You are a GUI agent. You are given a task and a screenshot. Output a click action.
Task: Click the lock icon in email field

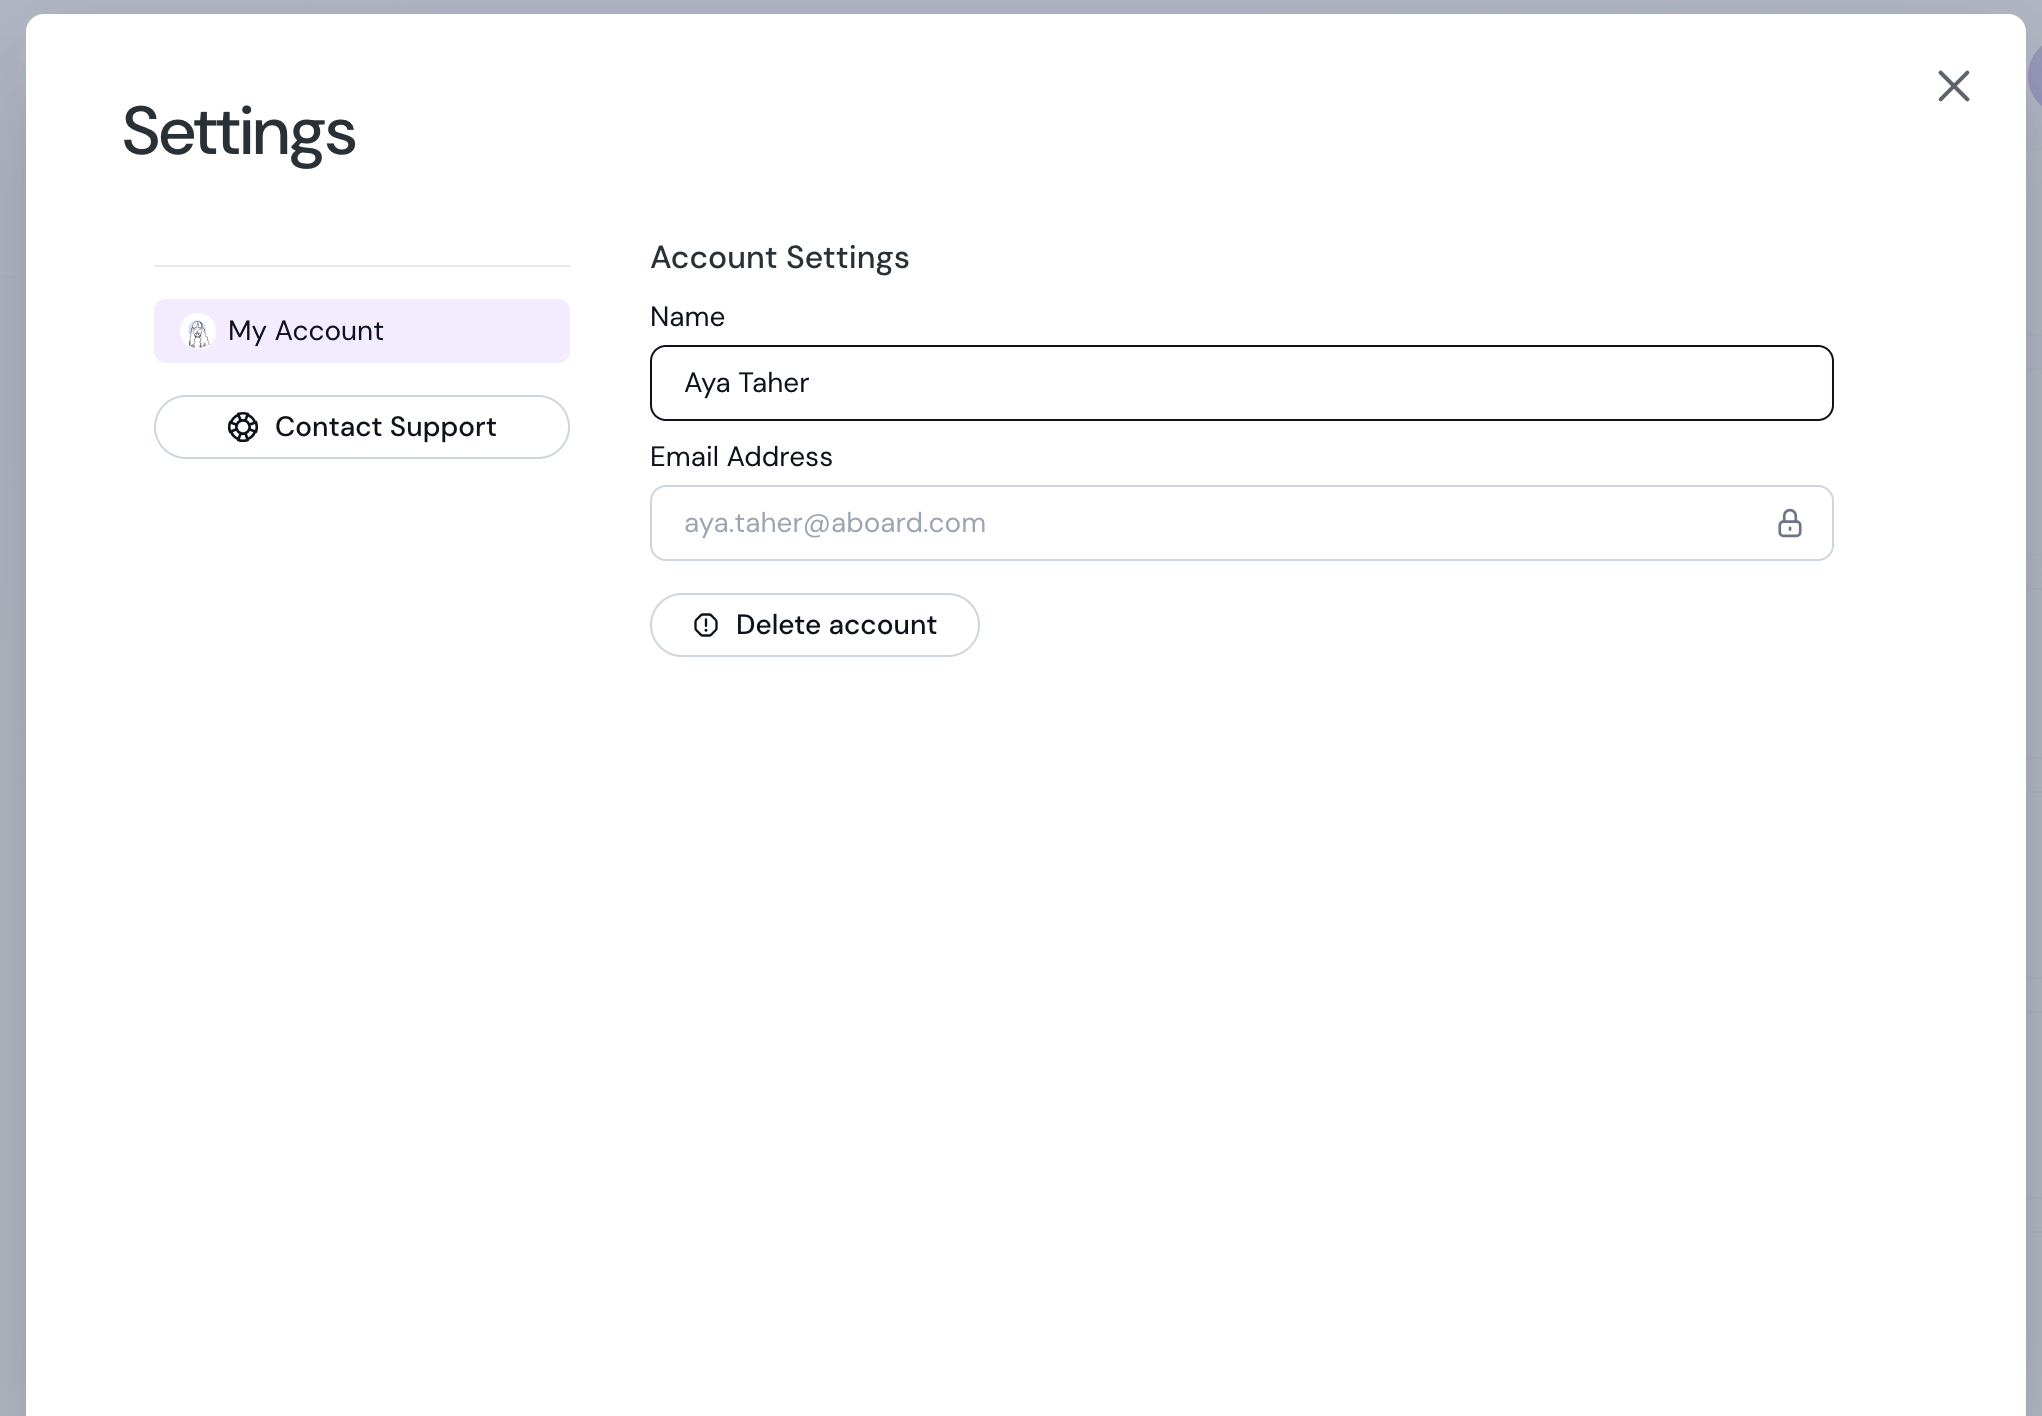click(x=1789, y=523)
